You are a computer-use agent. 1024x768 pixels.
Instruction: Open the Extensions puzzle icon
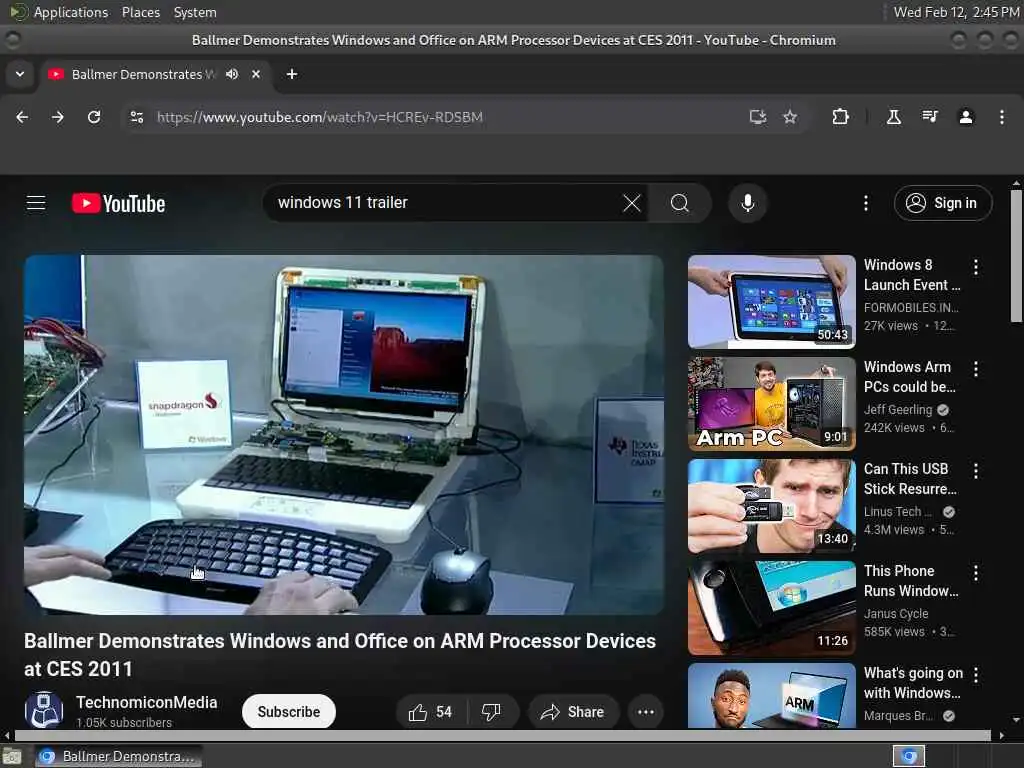click(840, 117)
